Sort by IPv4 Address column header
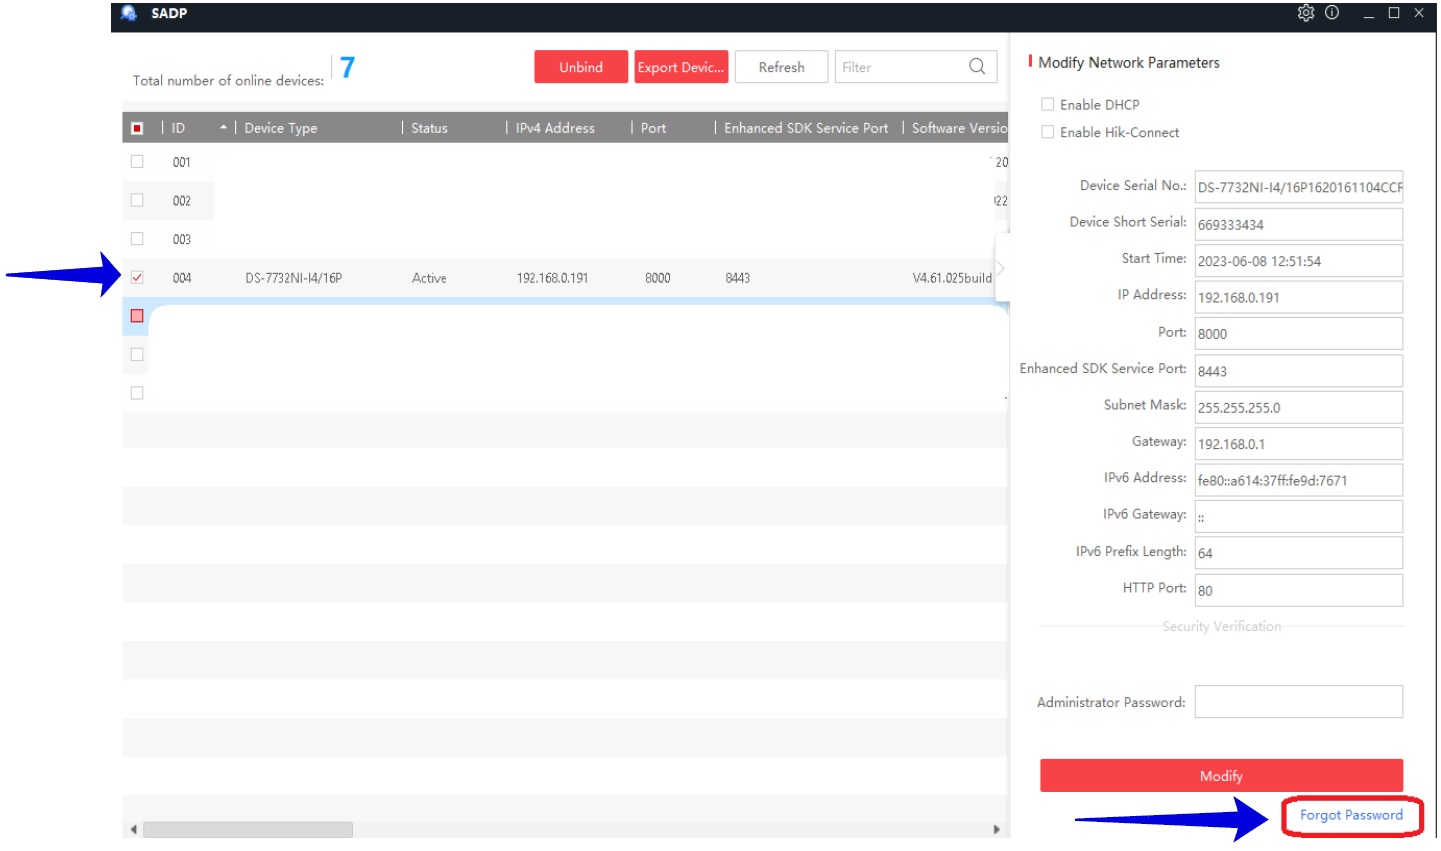Image resolution: width=1441 pixels, height=851 pixels. tap(555, 128)
